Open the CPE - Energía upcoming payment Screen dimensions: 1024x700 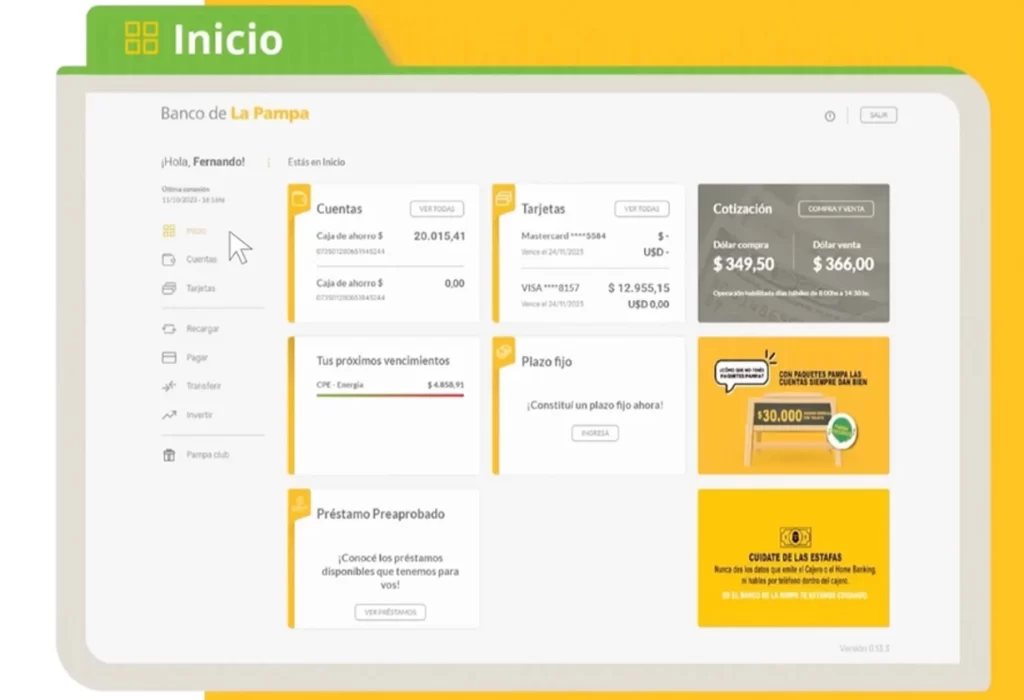(x=389, y=385)
